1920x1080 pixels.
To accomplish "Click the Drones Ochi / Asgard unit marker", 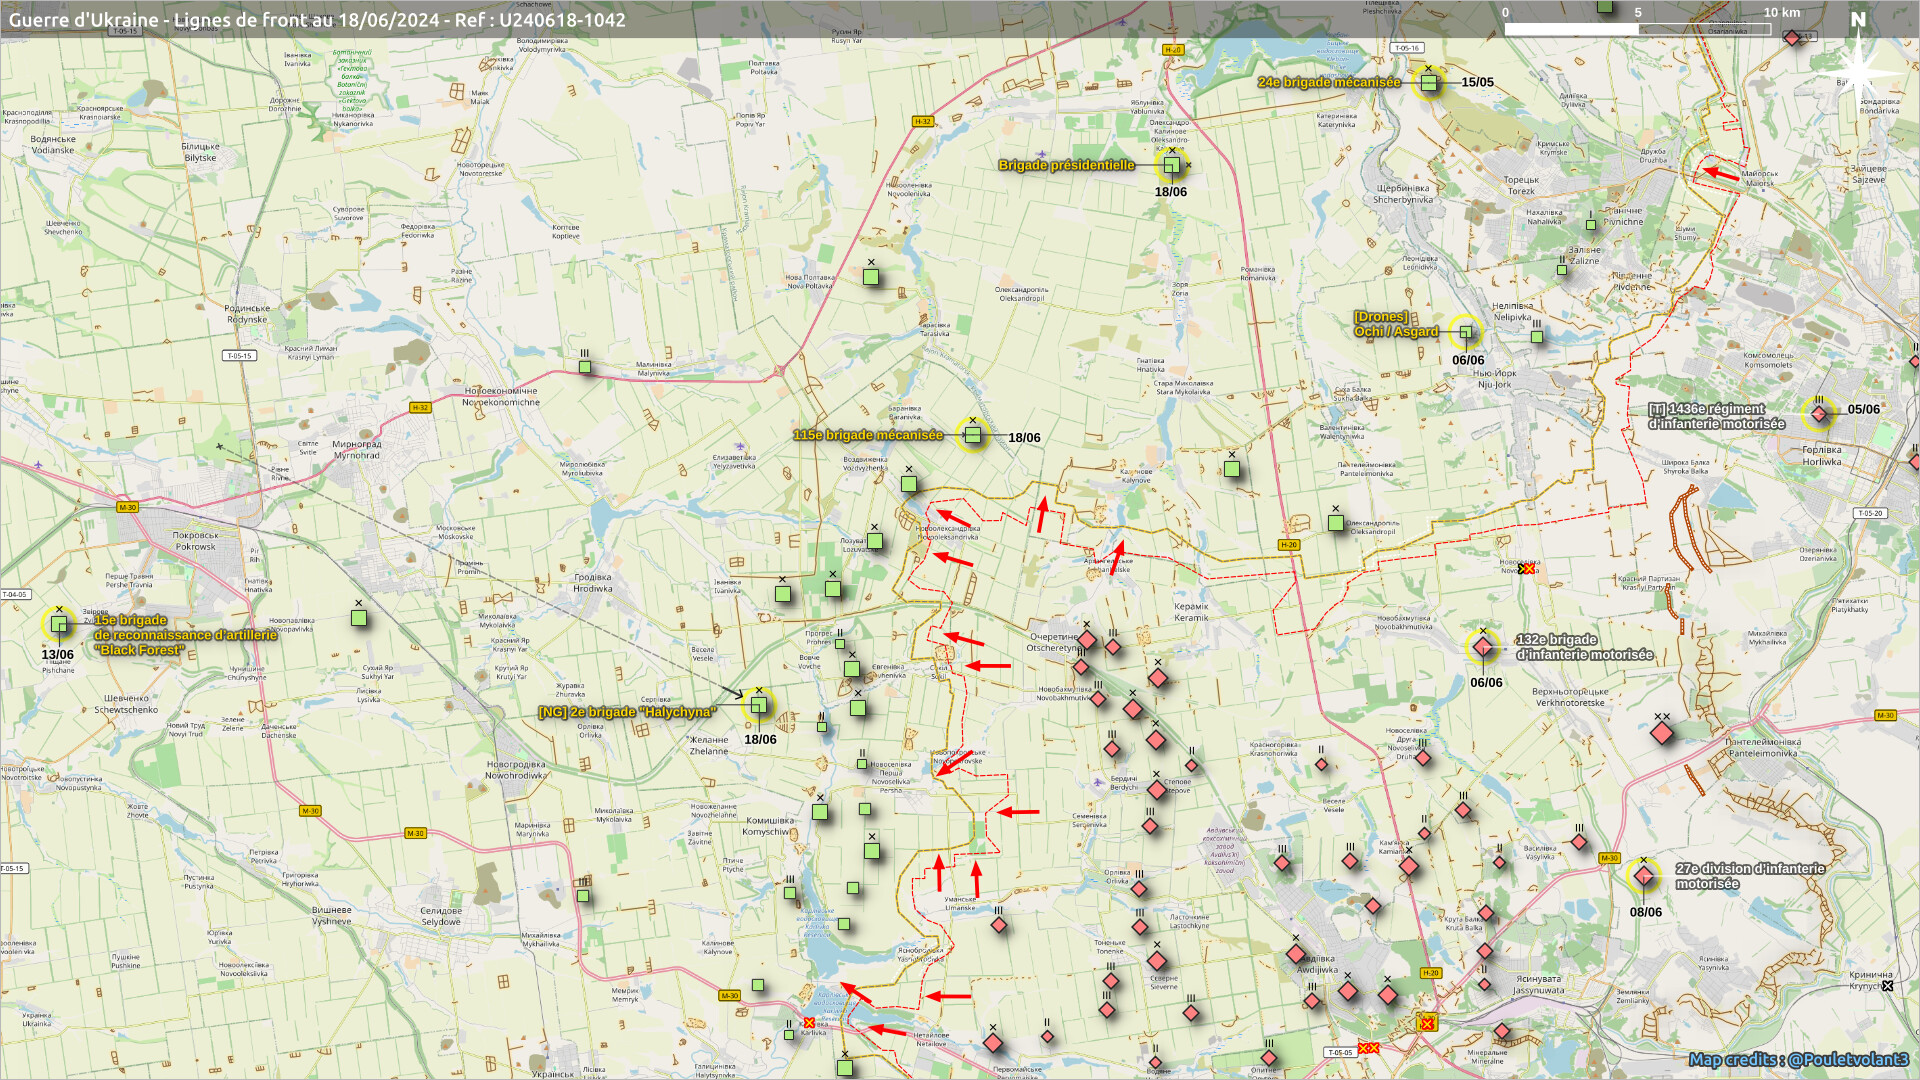I will [1465, 332].
